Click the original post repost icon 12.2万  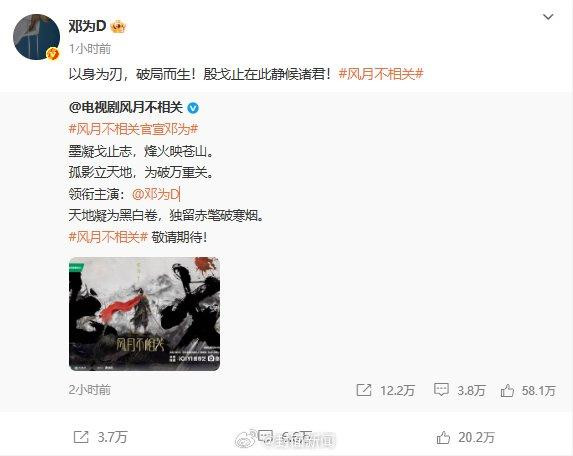click(x=364, y=390)
